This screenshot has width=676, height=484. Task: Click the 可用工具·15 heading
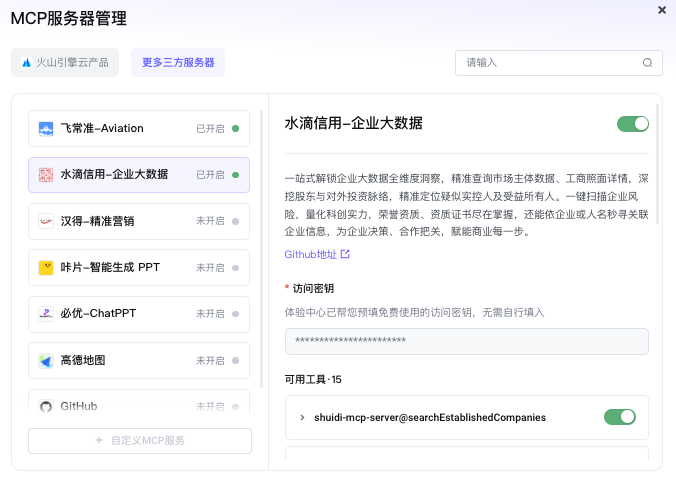pyautogui.click(x=313, y=379)
